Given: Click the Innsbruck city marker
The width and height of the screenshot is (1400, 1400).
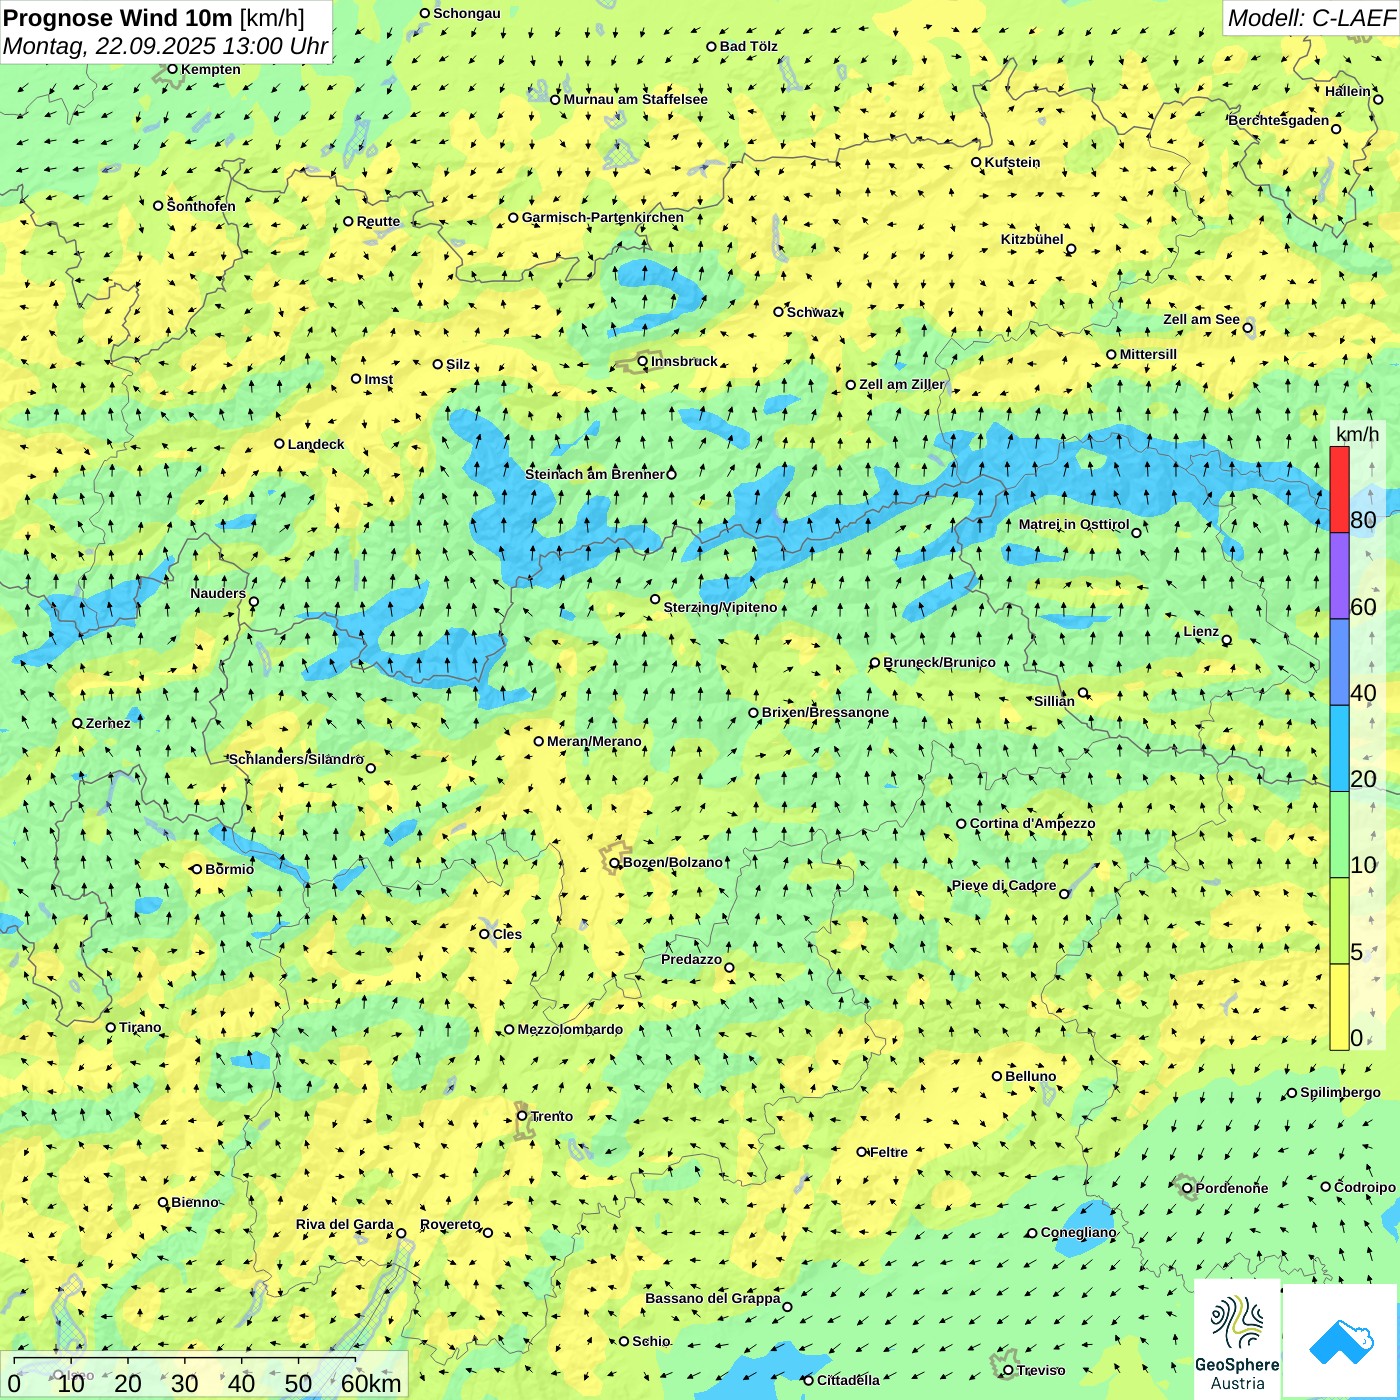Looking at the screenshot, I should coord(643,362).
